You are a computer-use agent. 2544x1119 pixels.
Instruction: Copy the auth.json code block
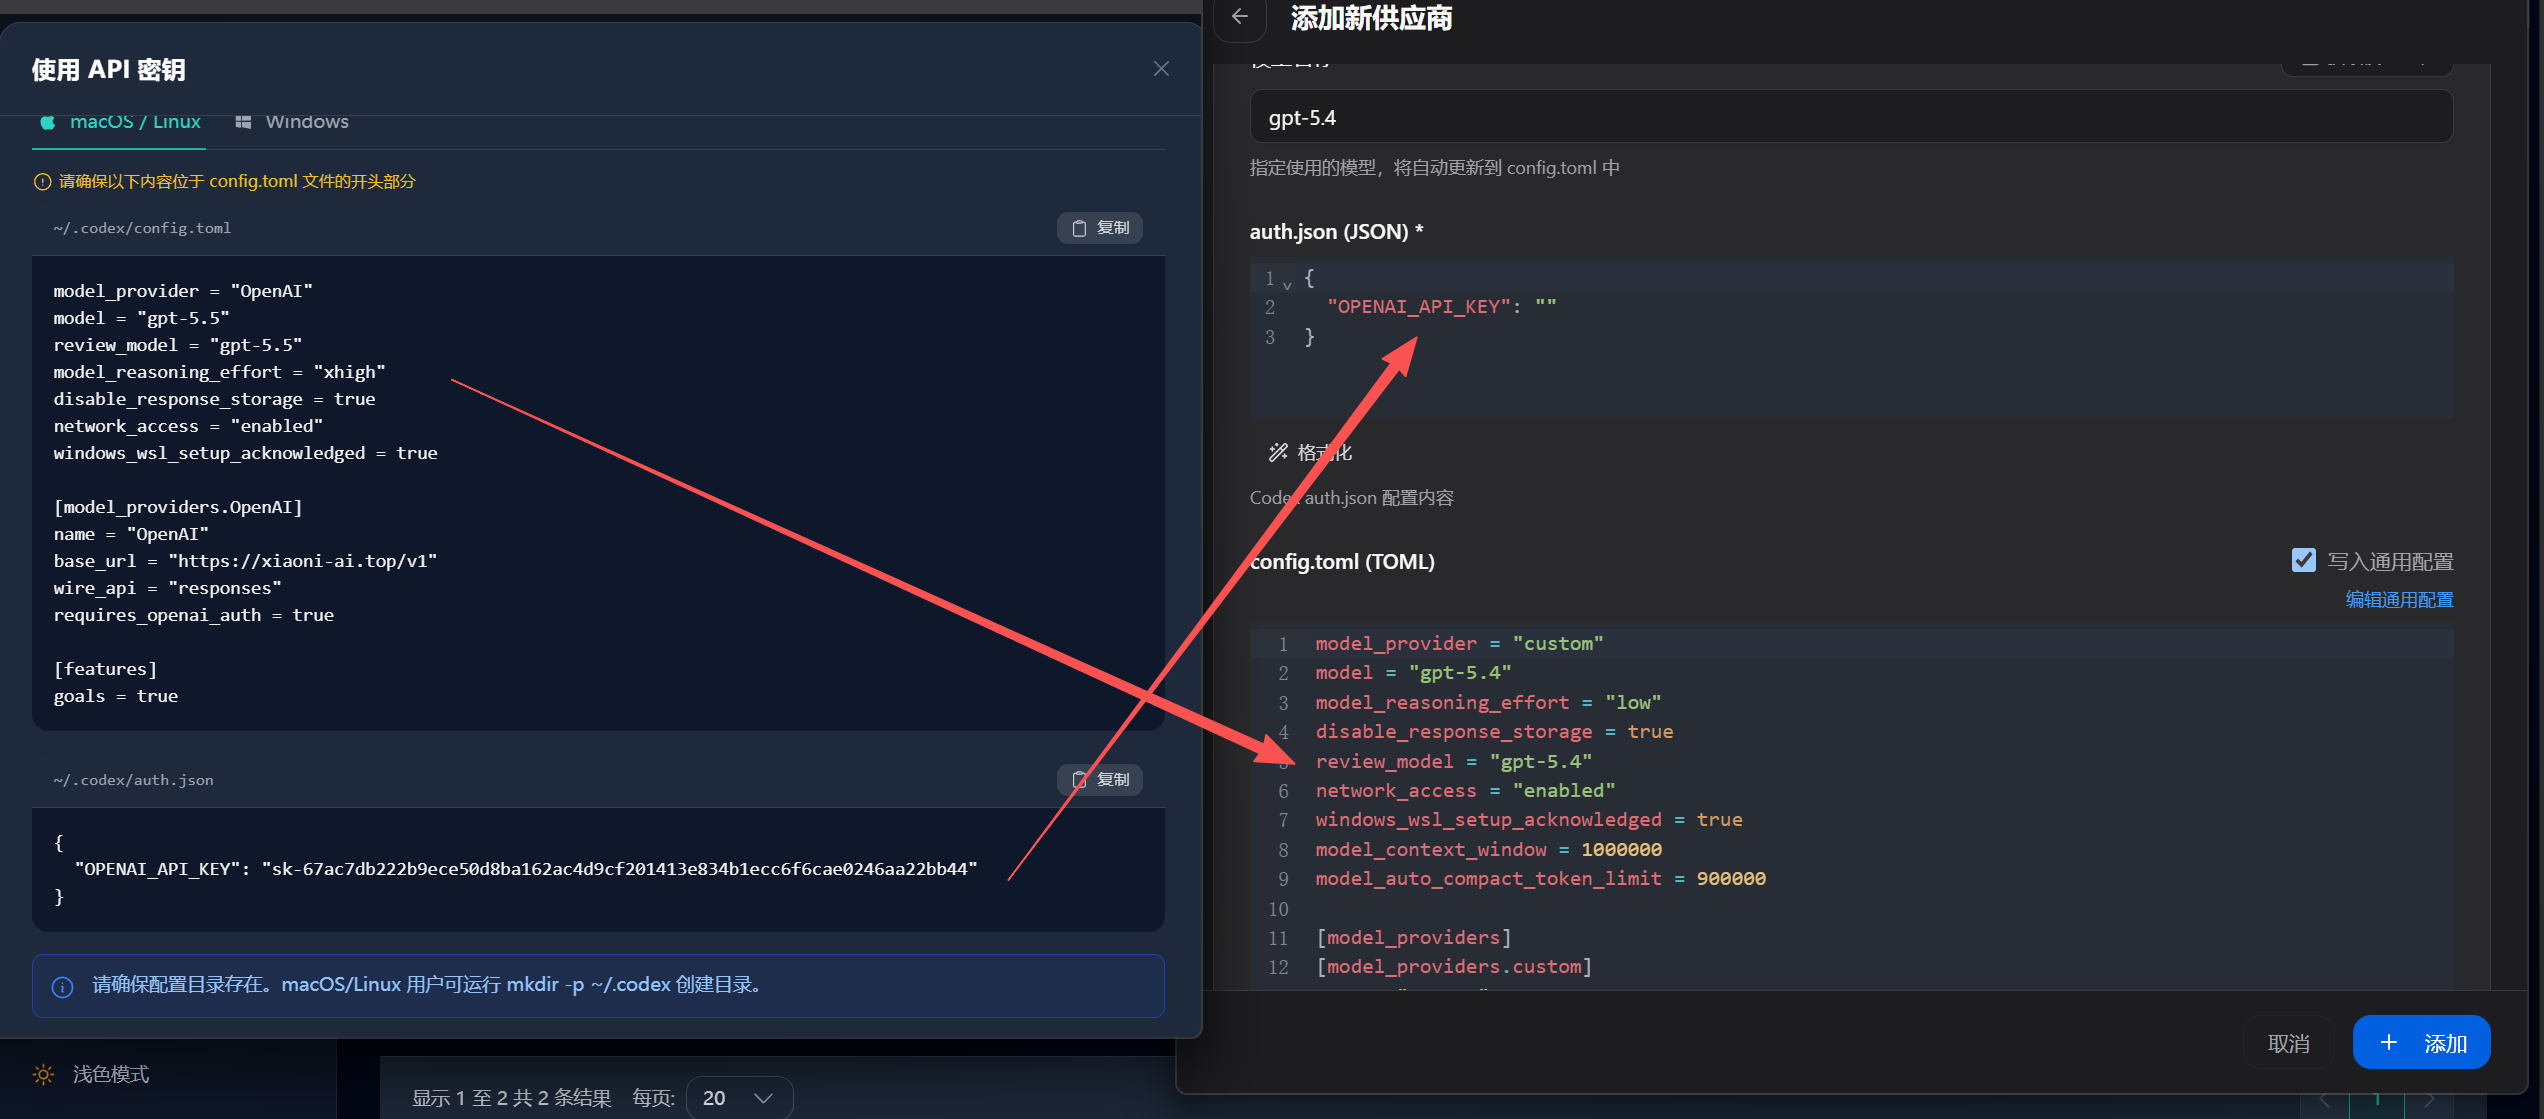click(1100, 779)
